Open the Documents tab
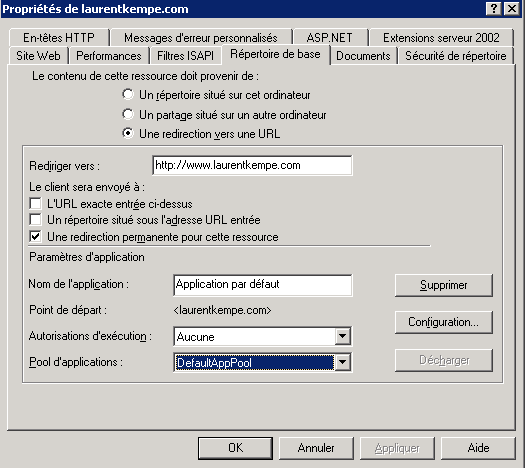This screenshot has width=525, height=468. (363, 56)
